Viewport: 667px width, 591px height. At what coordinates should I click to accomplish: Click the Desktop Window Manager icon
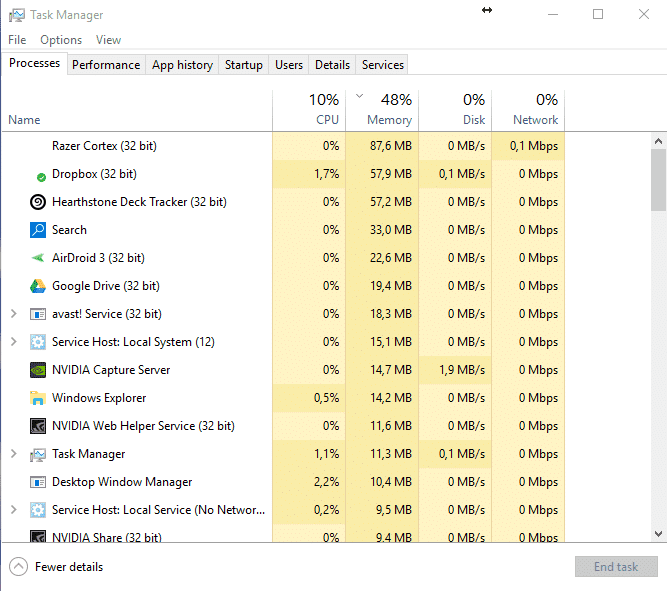pyautogui.click(x=38, y=482)
